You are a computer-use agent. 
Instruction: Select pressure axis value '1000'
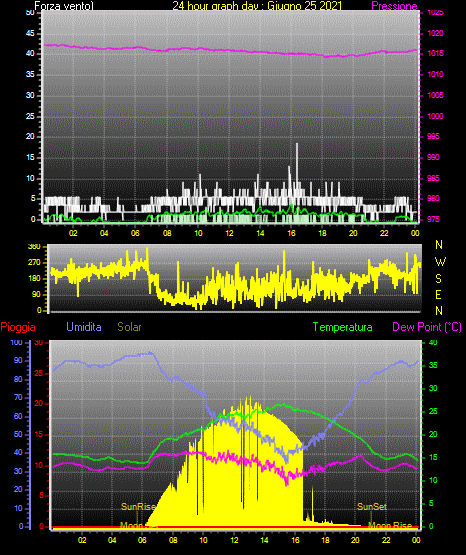pyautogui.click(x=435, y=116)
